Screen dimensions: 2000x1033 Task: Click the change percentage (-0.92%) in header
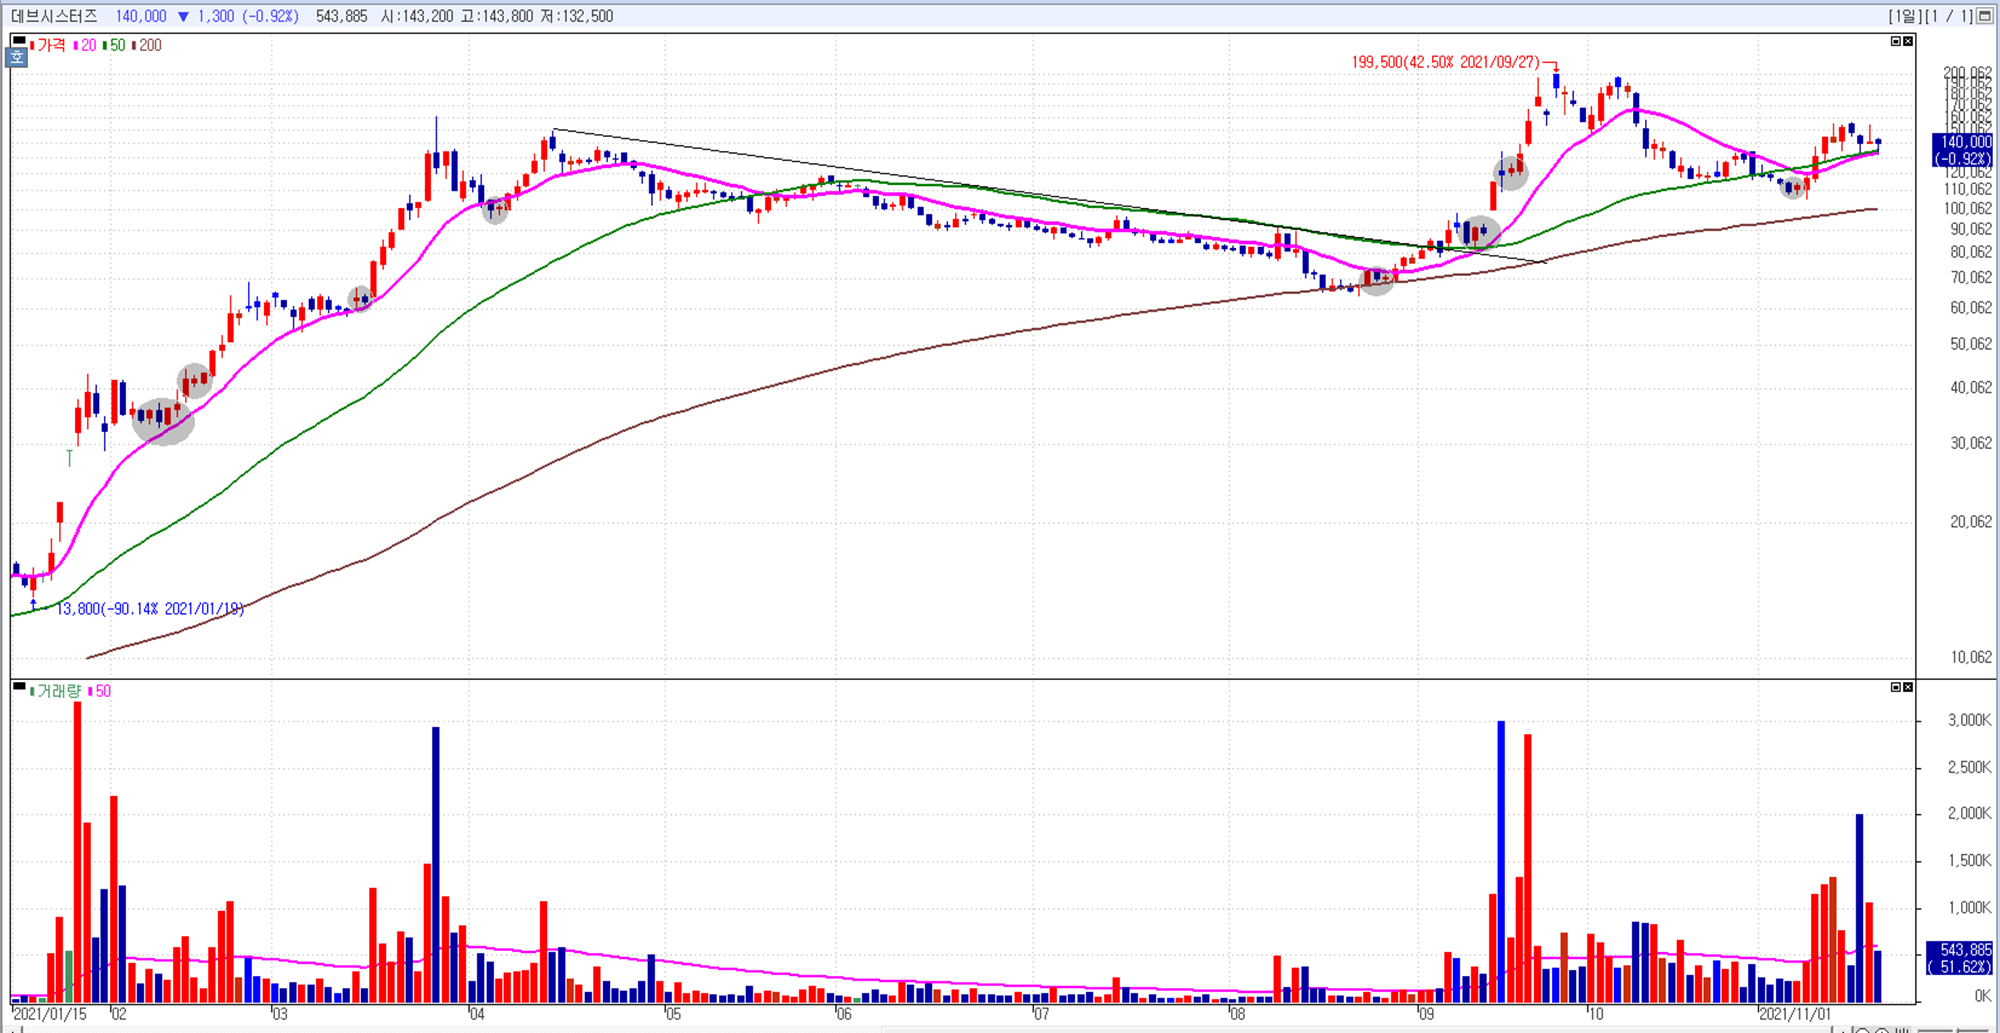[x=269, y=16]
